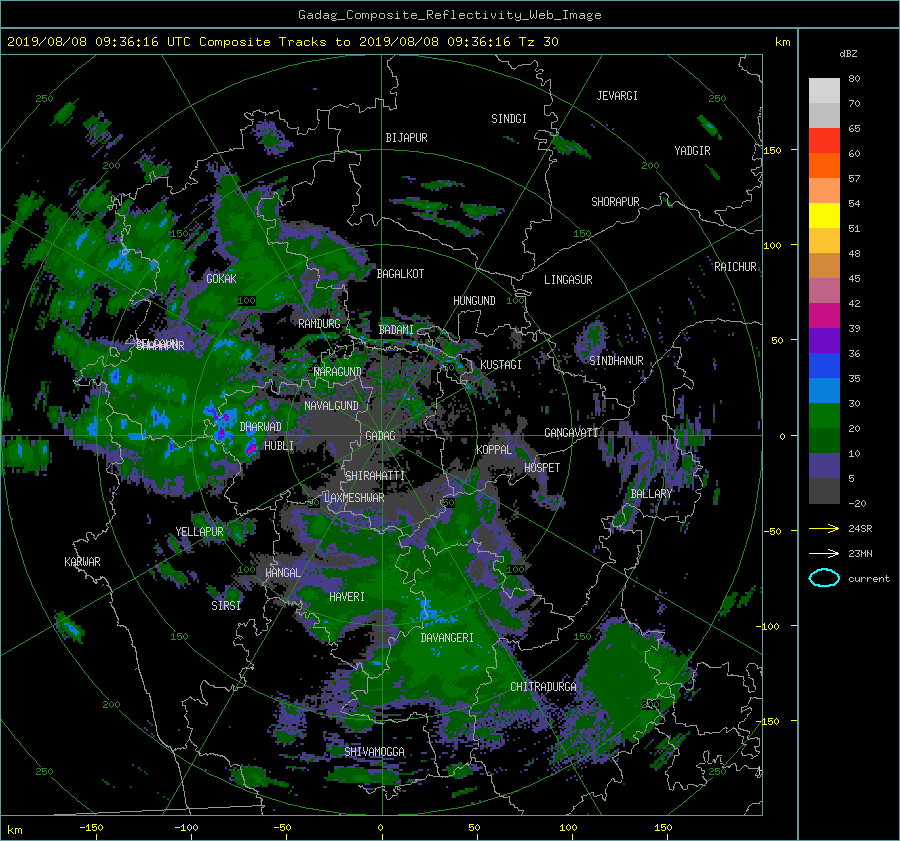This screenshot has width=900, height=841.
Task: Click the KARWAR city label
Action: tap(82, 562)
